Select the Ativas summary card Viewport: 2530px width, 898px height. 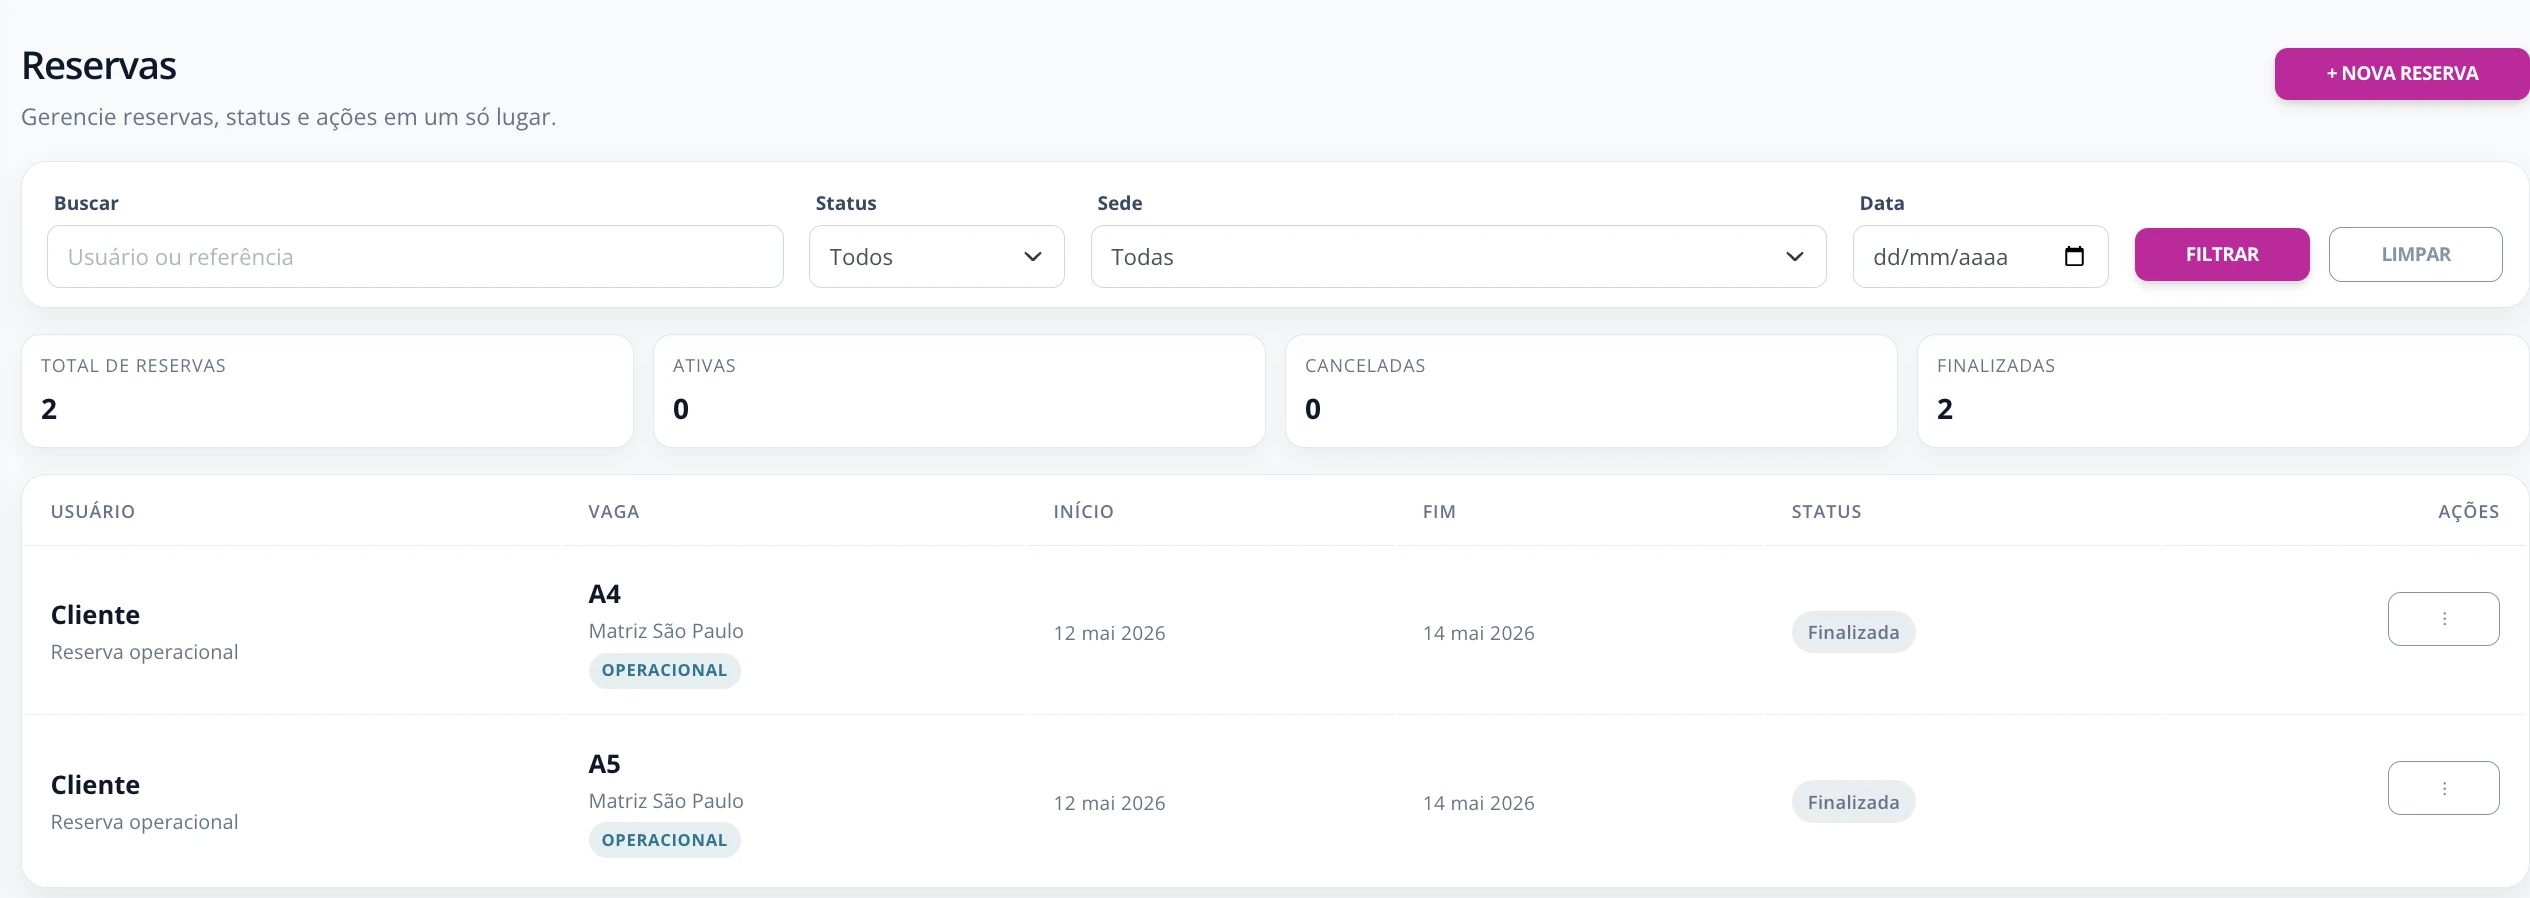click(959, 391)
